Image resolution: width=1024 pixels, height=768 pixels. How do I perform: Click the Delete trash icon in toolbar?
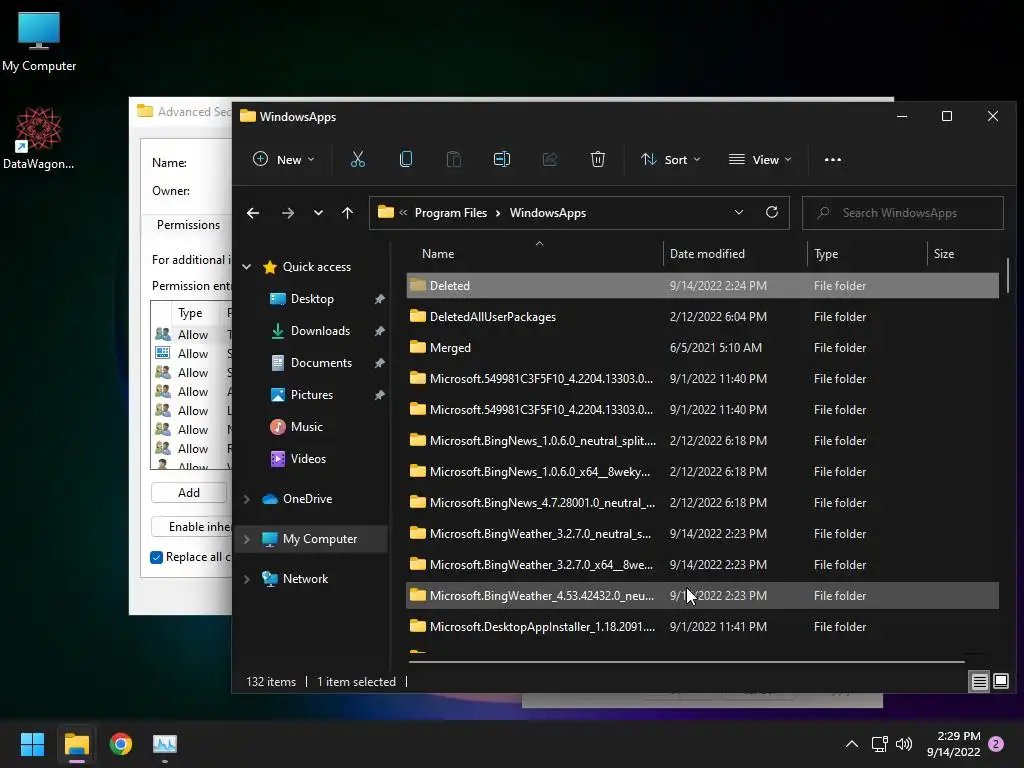(x=598, y=159)
